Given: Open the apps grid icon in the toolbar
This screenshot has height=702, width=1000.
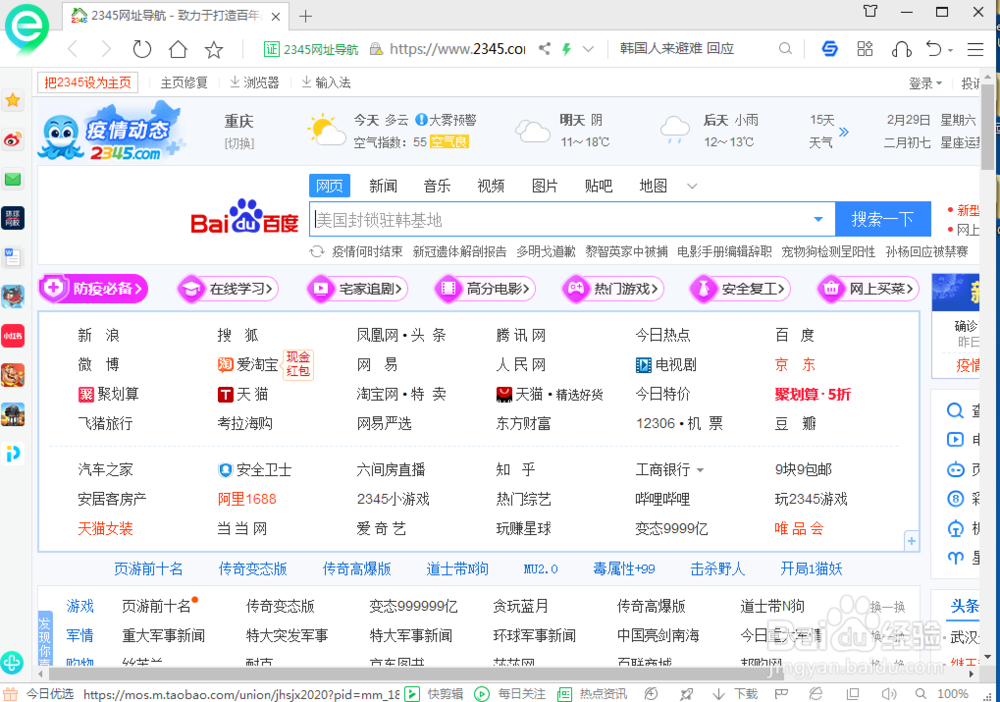Looking at the screenshot, I should pyautogui.click(x=864, y=48).
